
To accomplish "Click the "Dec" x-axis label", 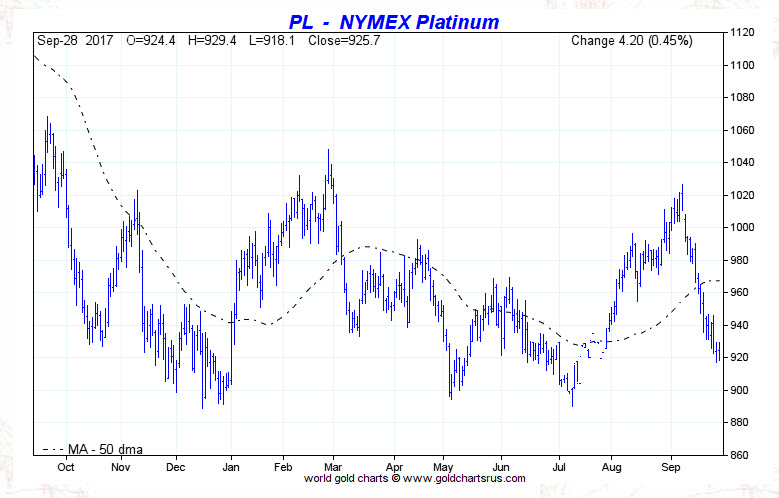I will point(175,467).
